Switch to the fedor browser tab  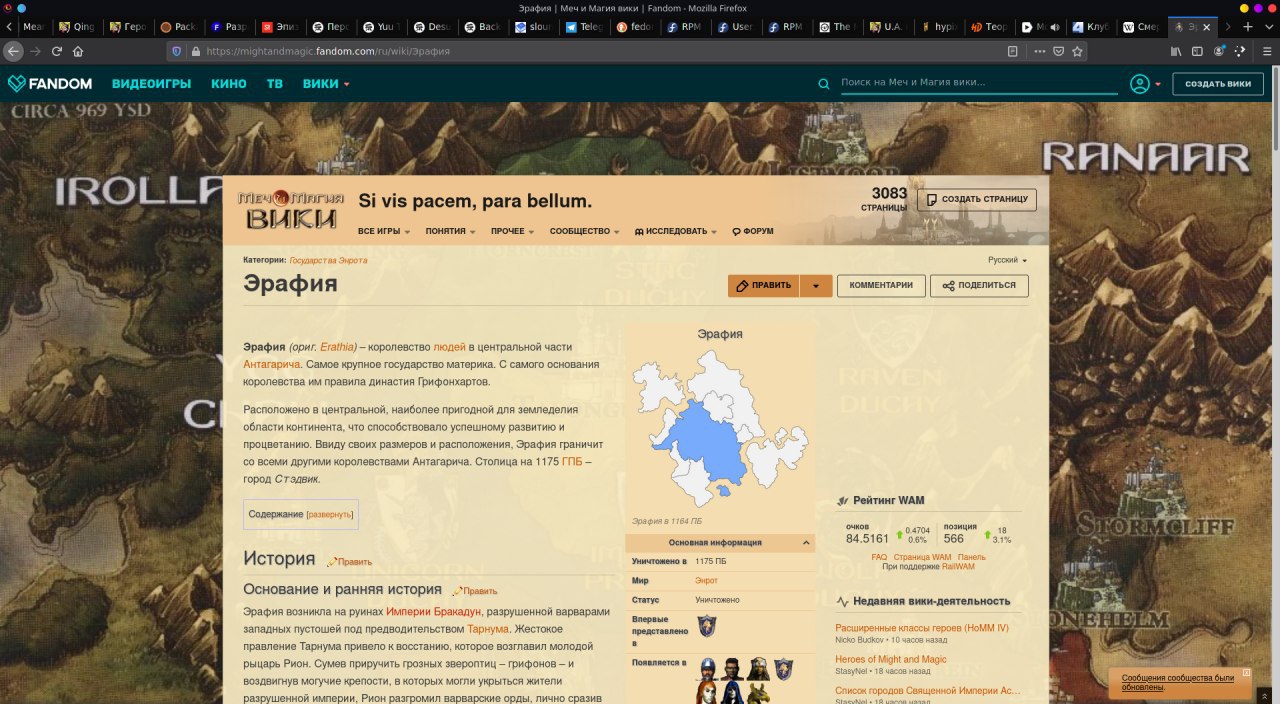[x=635, y=27]
